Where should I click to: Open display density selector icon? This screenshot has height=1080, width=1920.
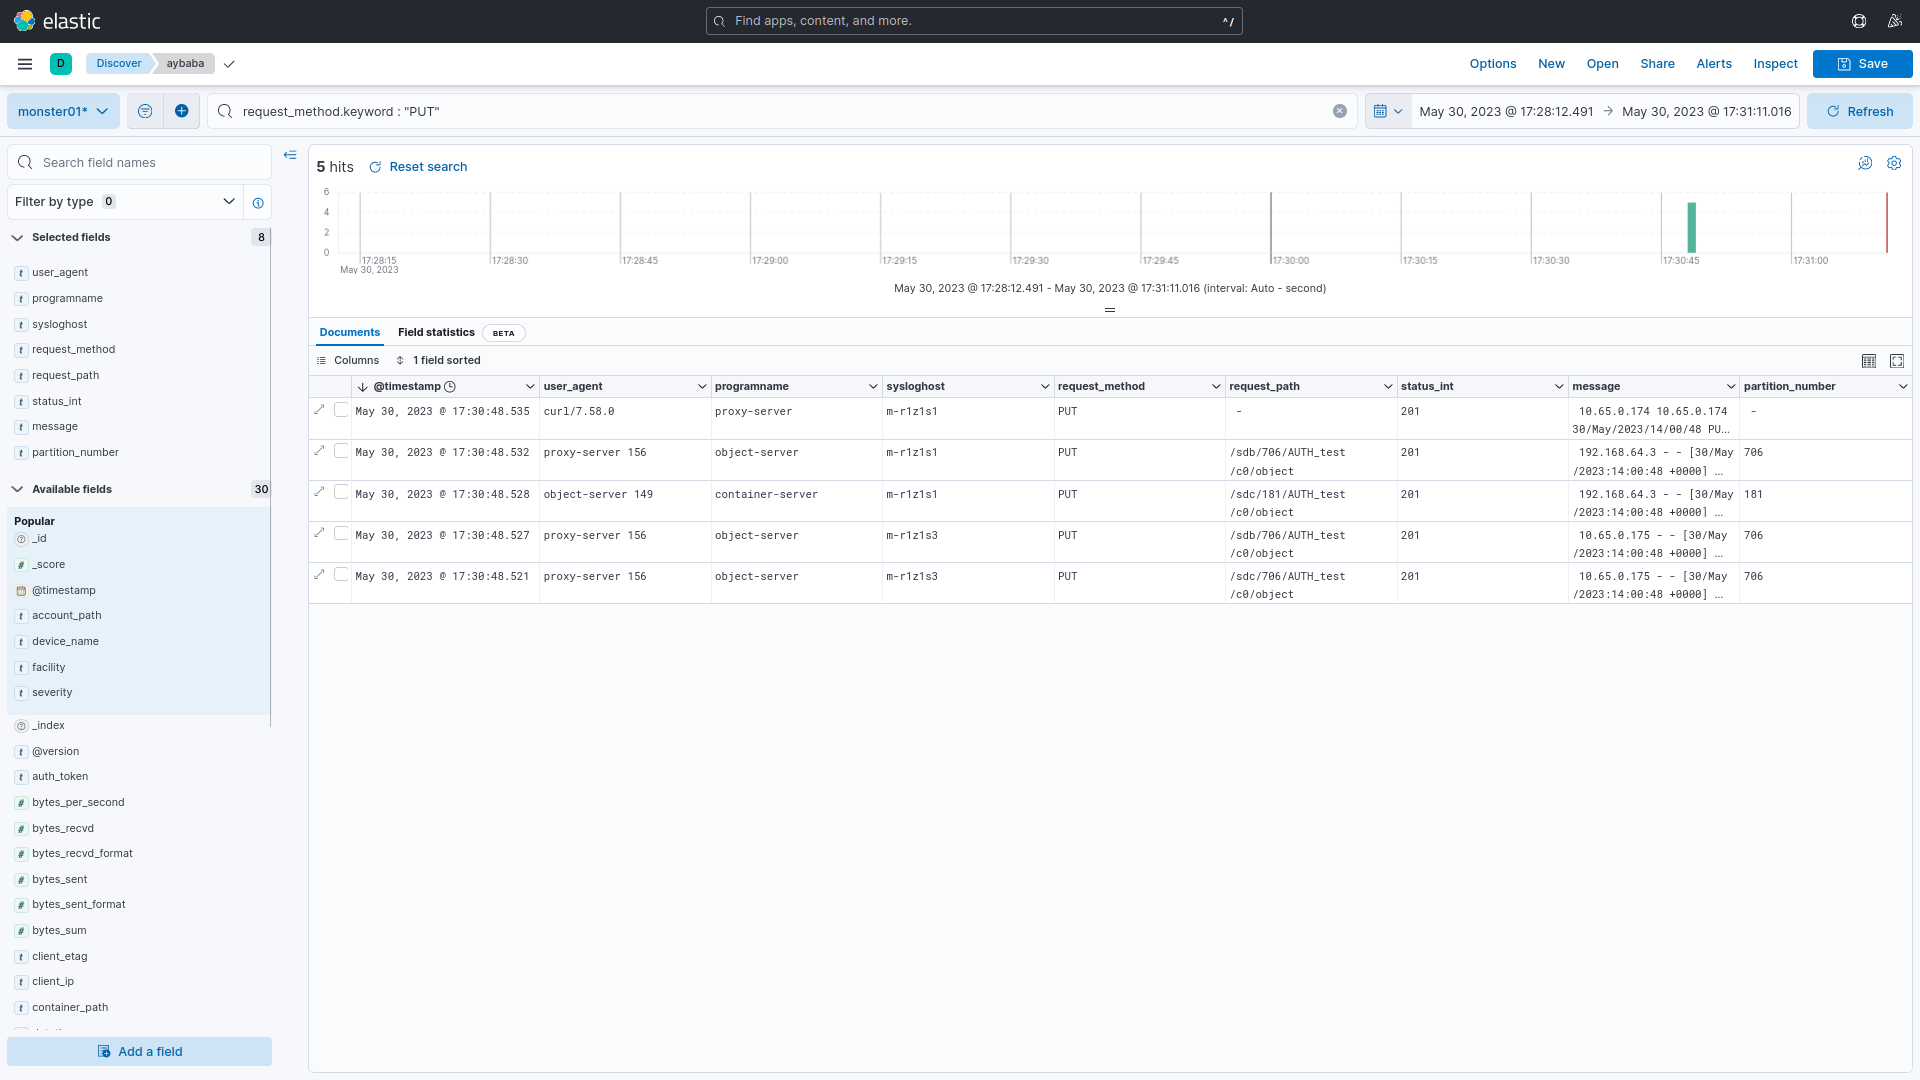coord(1868,361)
